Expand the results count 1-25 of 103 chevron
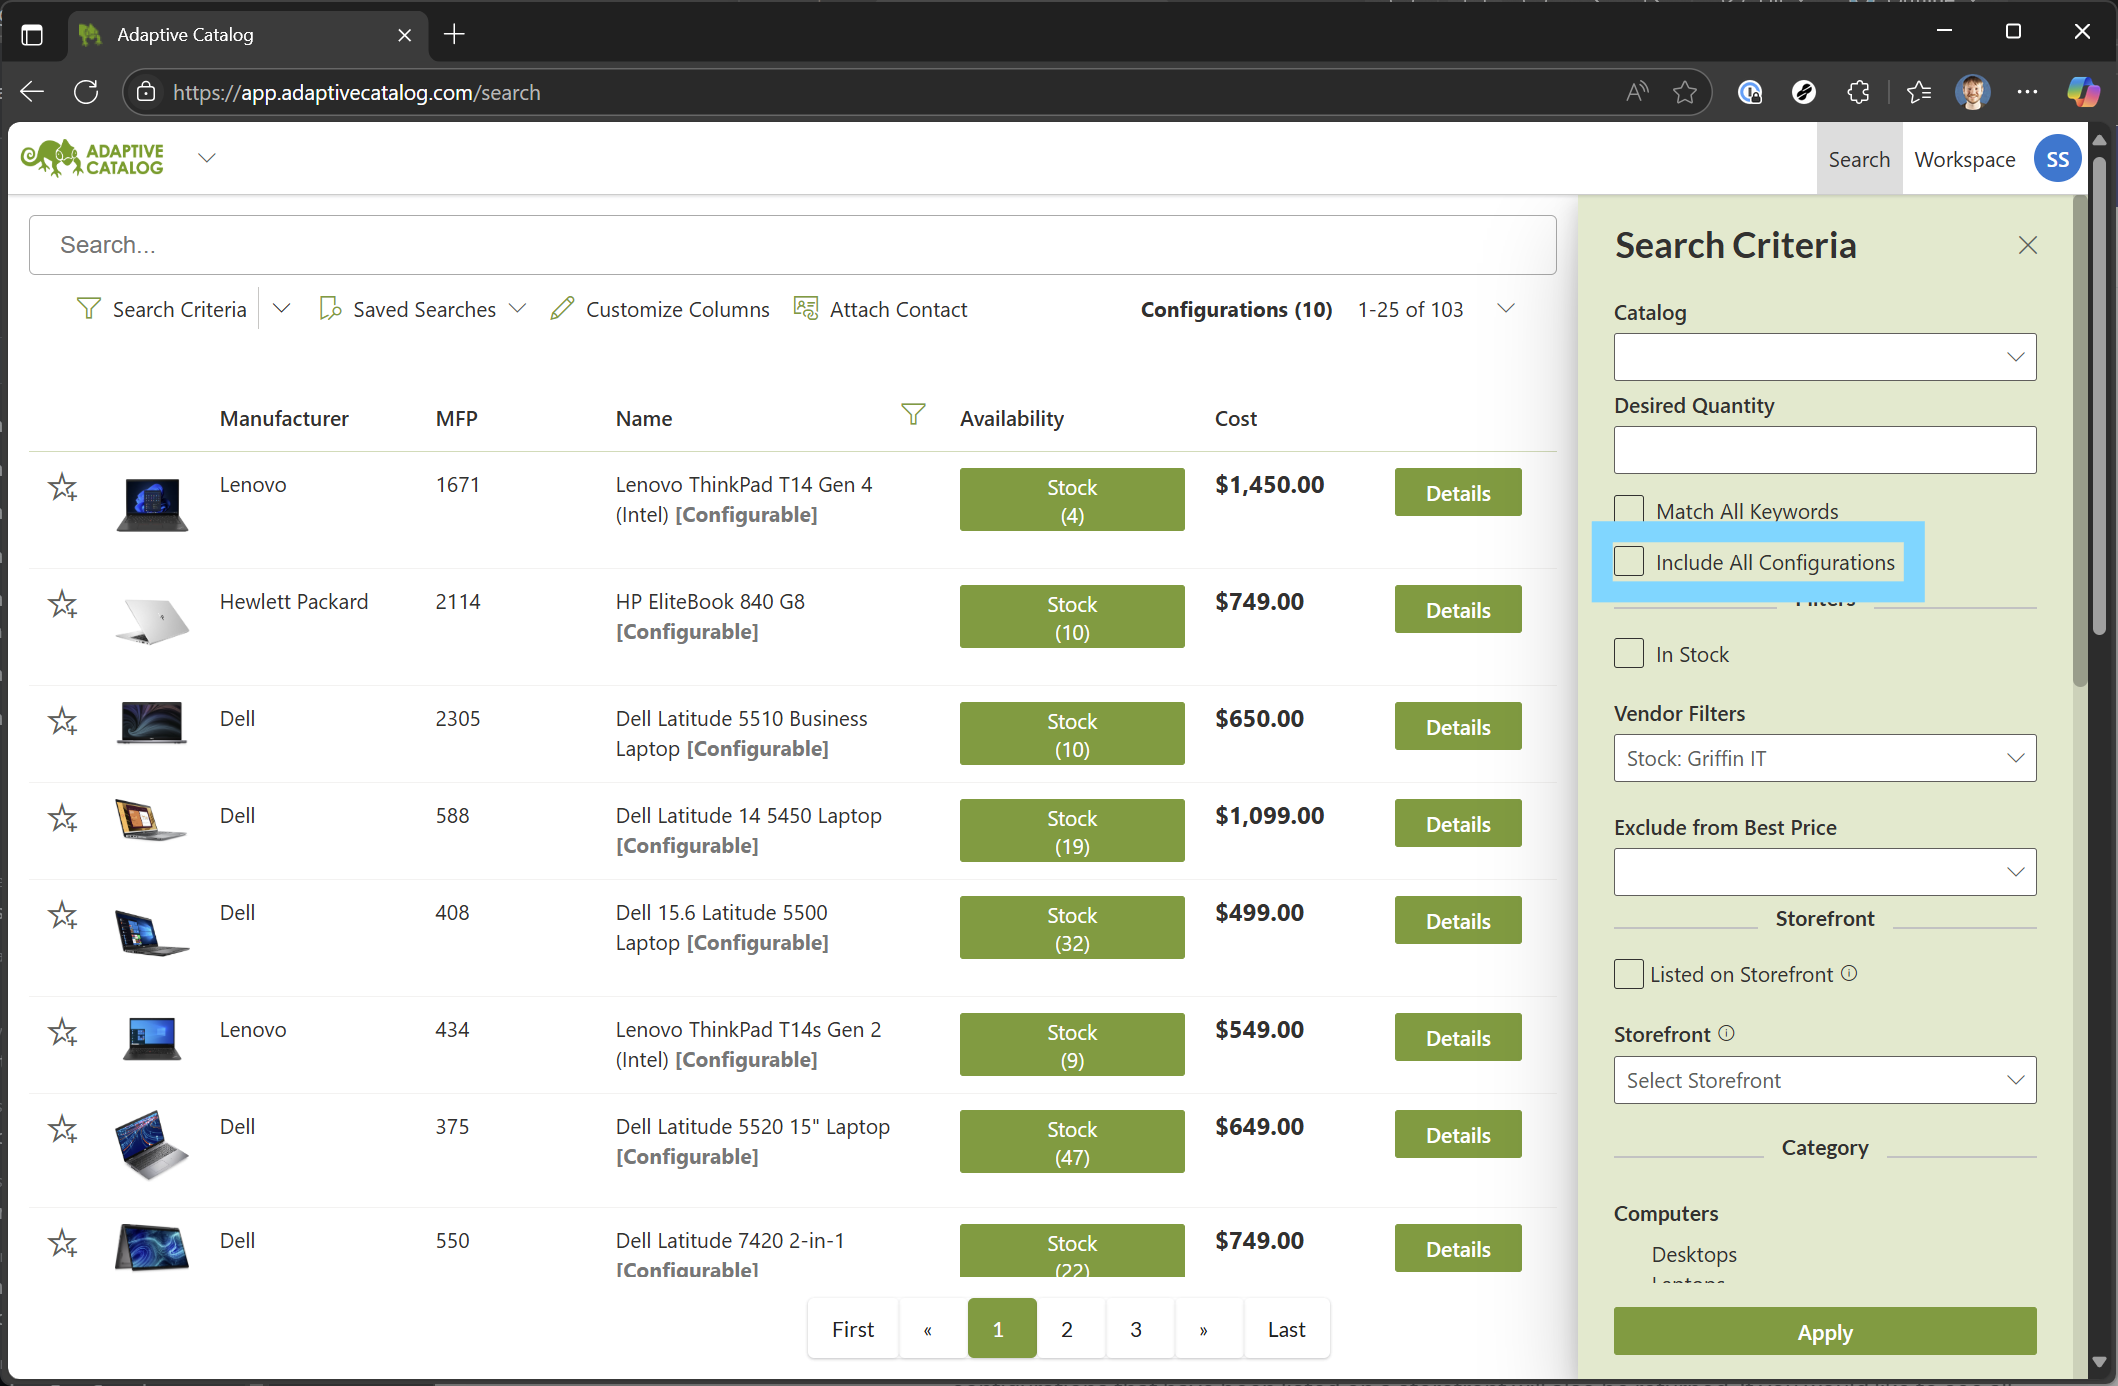Screen dimensions: 2118x1386 [x=1506, y=308]
